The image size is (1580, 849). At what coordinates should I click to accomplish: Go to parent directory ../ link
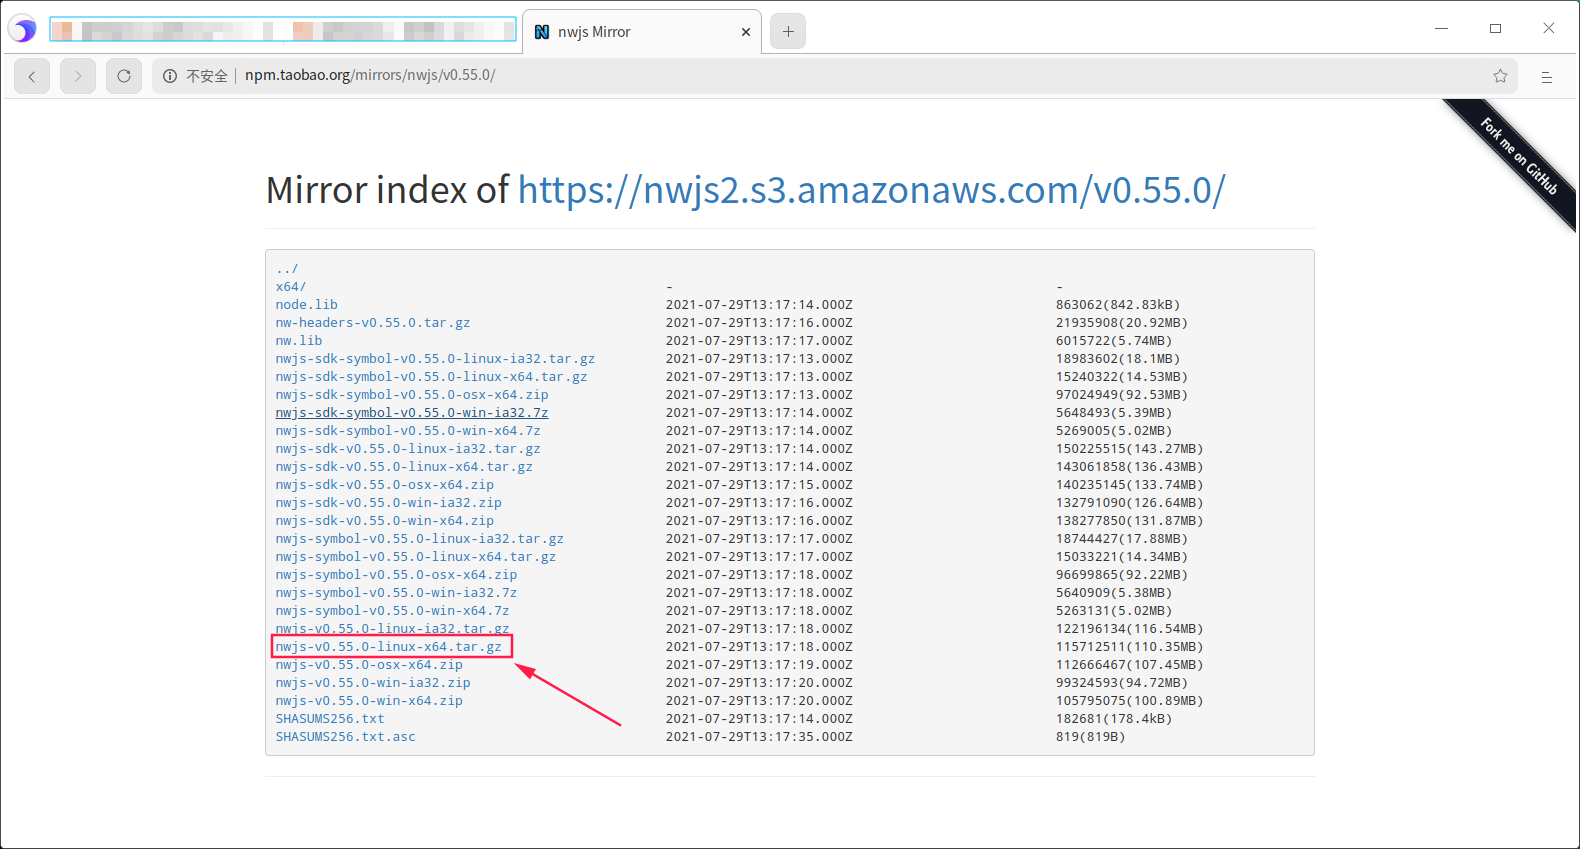click(287, 268)
